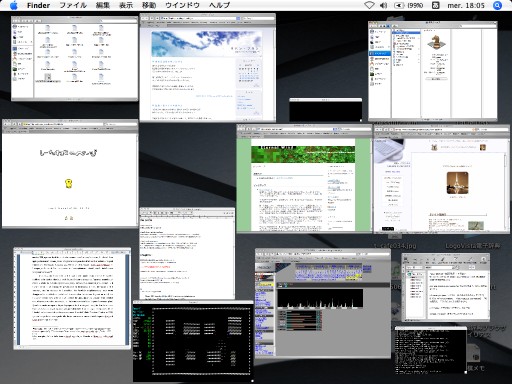
Task: Select the grey web page window with the histogram
Action: pos(323,303)
